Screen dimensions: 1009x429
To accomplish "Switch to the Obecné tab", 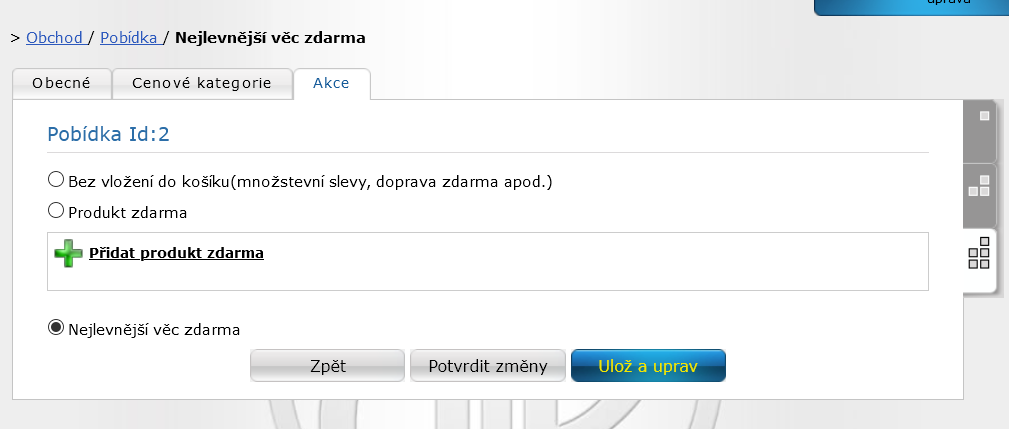I will click(x=62, y=84).
